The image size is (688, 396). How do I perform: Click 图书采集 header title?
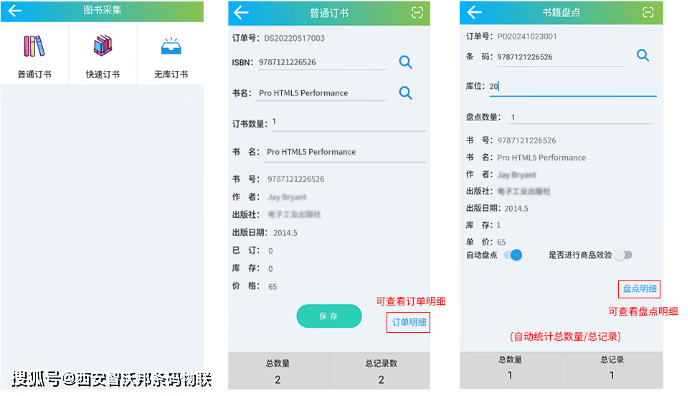click(102, 10)
